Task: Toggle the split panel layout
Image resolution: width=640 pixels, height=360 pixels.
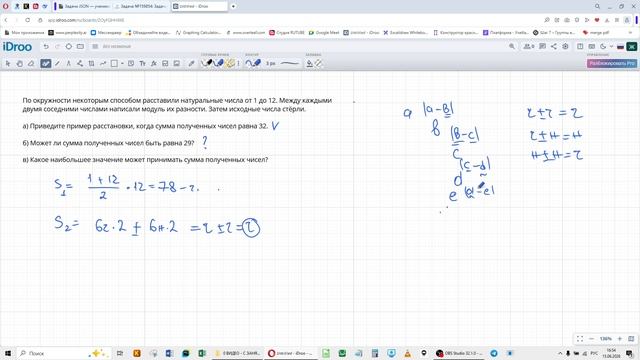Action: pos(580,47)
